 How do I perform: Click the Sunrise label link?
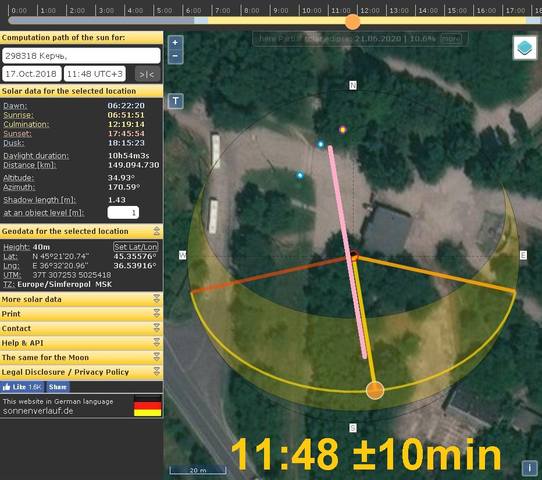(18, 115)
